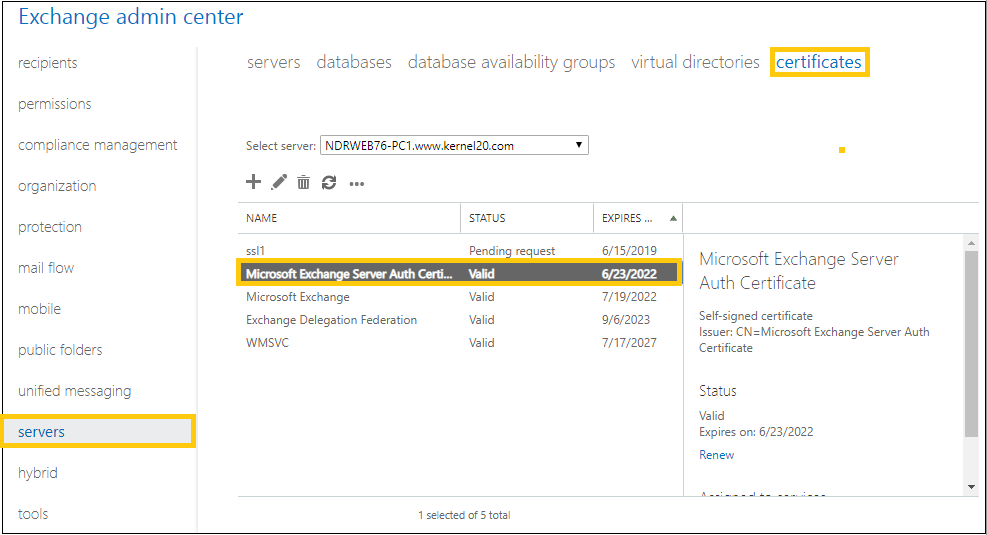Select the Exchange Delegation Federation row
This screenshot has width=987, height=535.
tap(460, 320)
